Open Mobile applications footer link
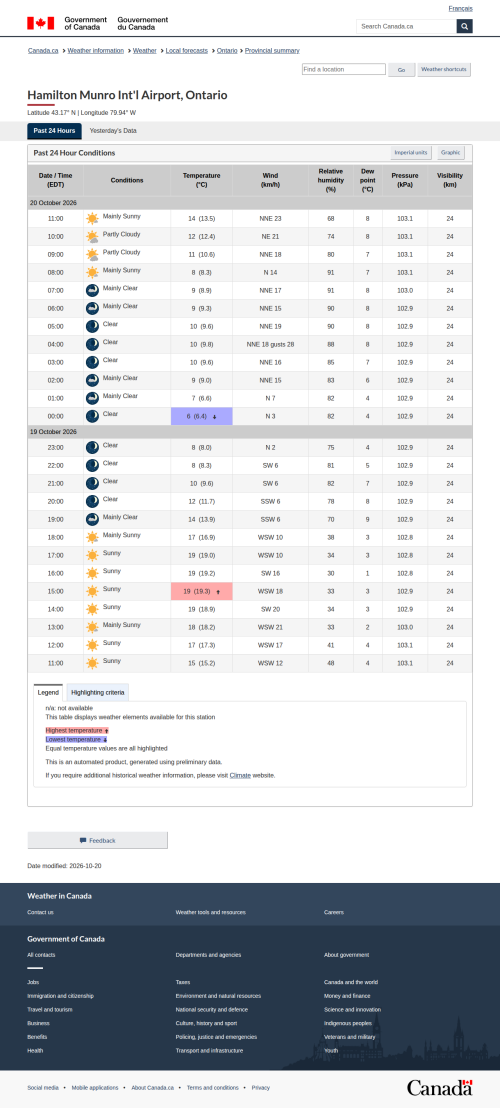 (95, 1088)
